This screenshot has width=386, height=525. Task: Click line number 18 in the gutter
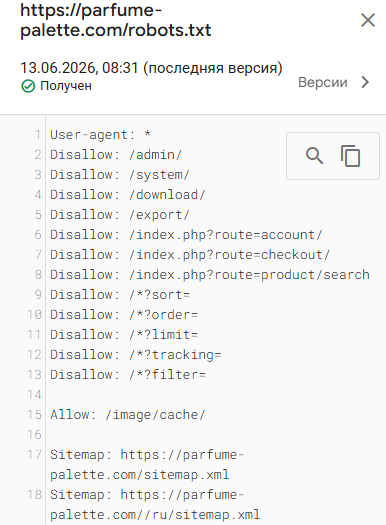34,495
